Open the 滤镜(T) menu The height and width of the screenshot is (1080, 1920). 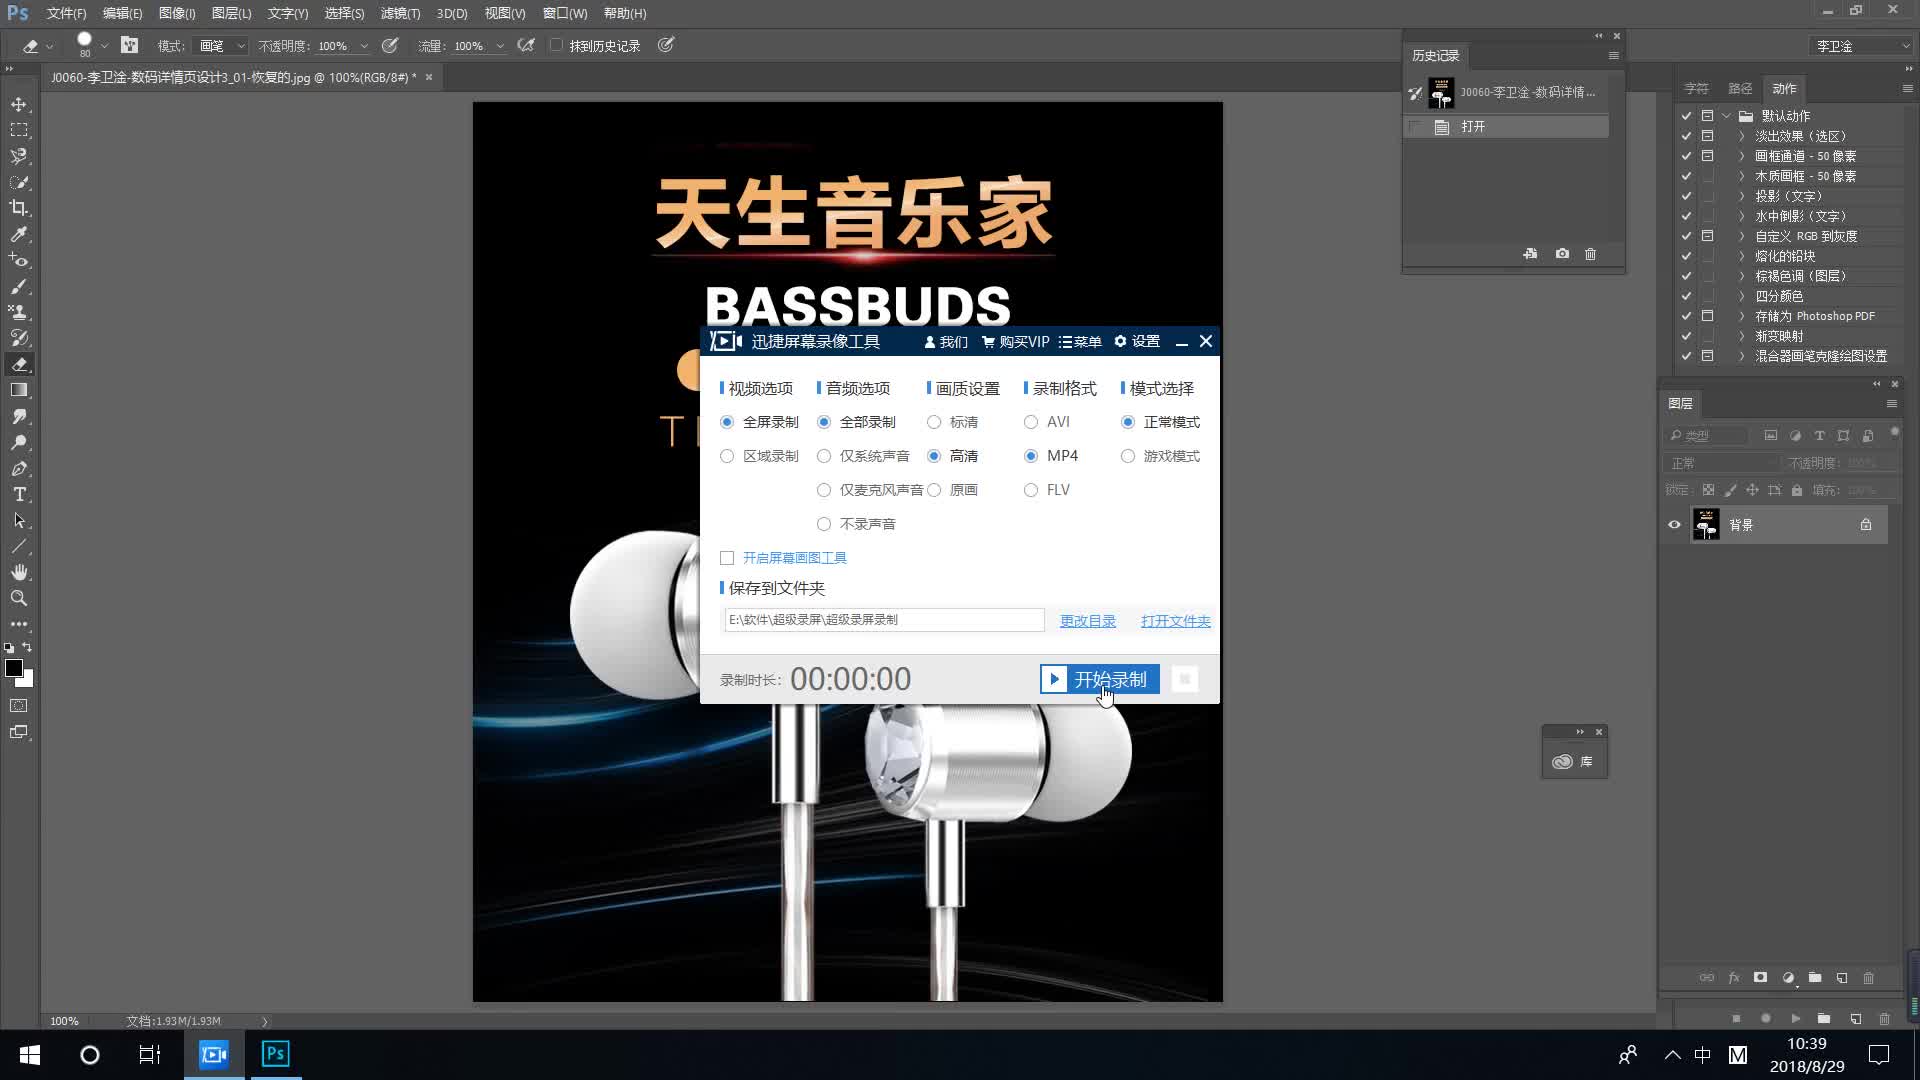(x=400, y=13)
